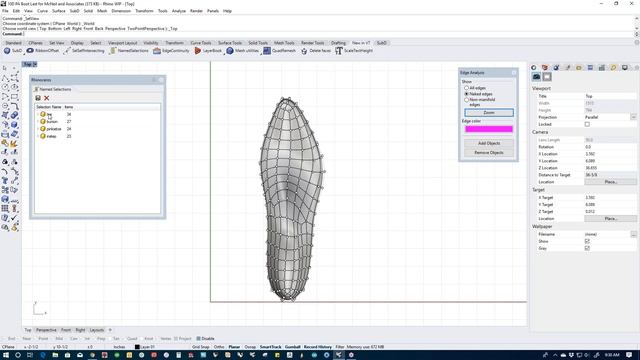Select the viewport camera properties icon
Viewport: 640px width, 360px height.
(536, 77)
